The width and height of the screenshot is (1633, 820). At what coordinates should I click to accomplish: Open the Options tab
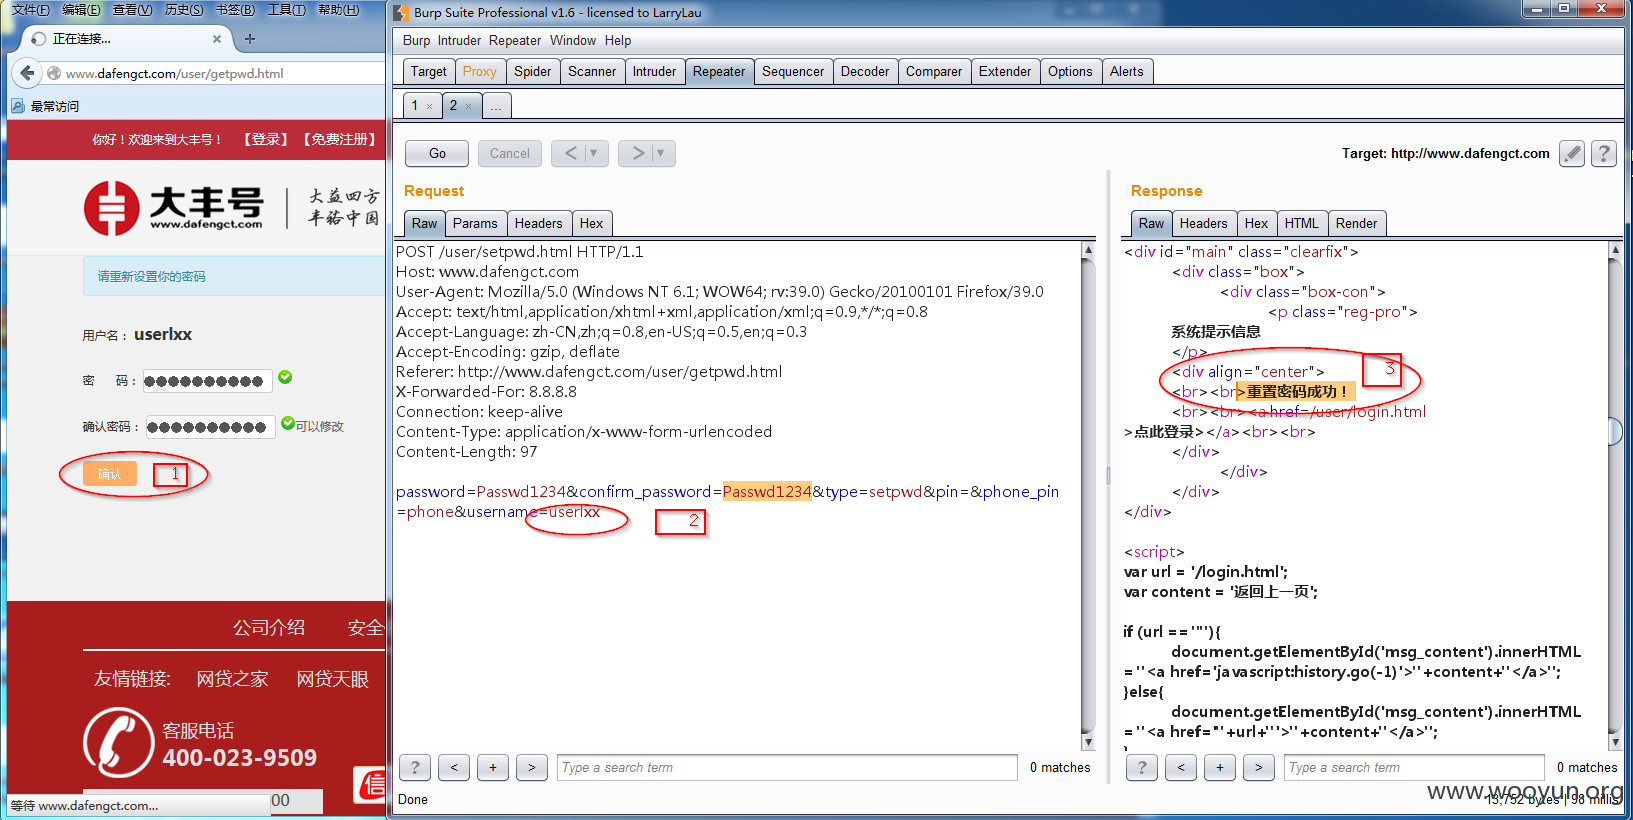point(1070,71)
